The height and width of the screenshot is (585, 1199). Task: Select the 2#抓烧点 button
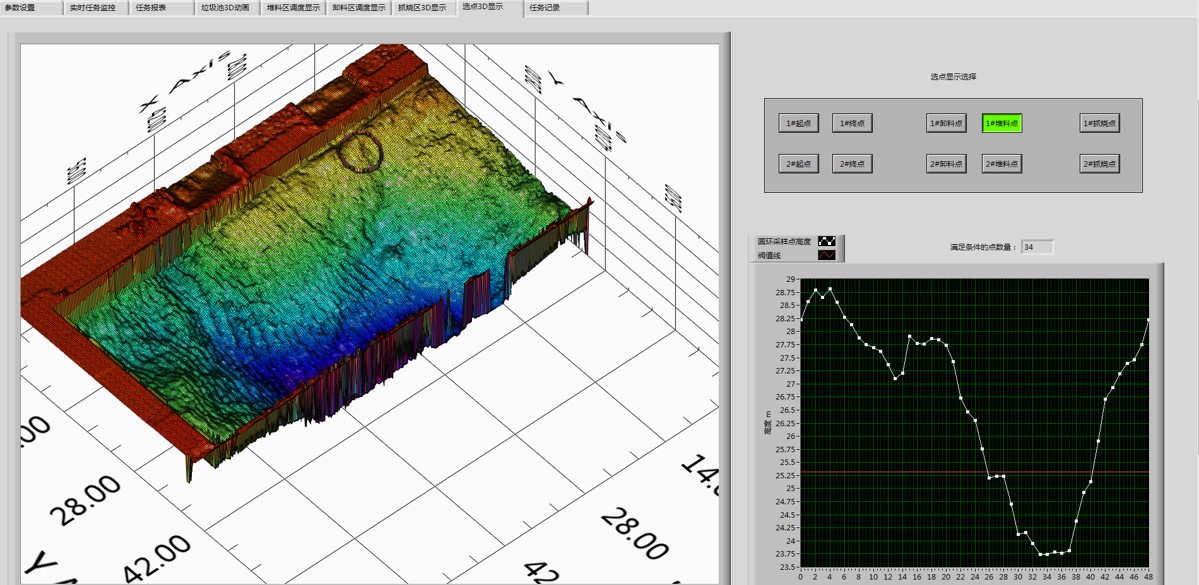tap(1099, 163)
